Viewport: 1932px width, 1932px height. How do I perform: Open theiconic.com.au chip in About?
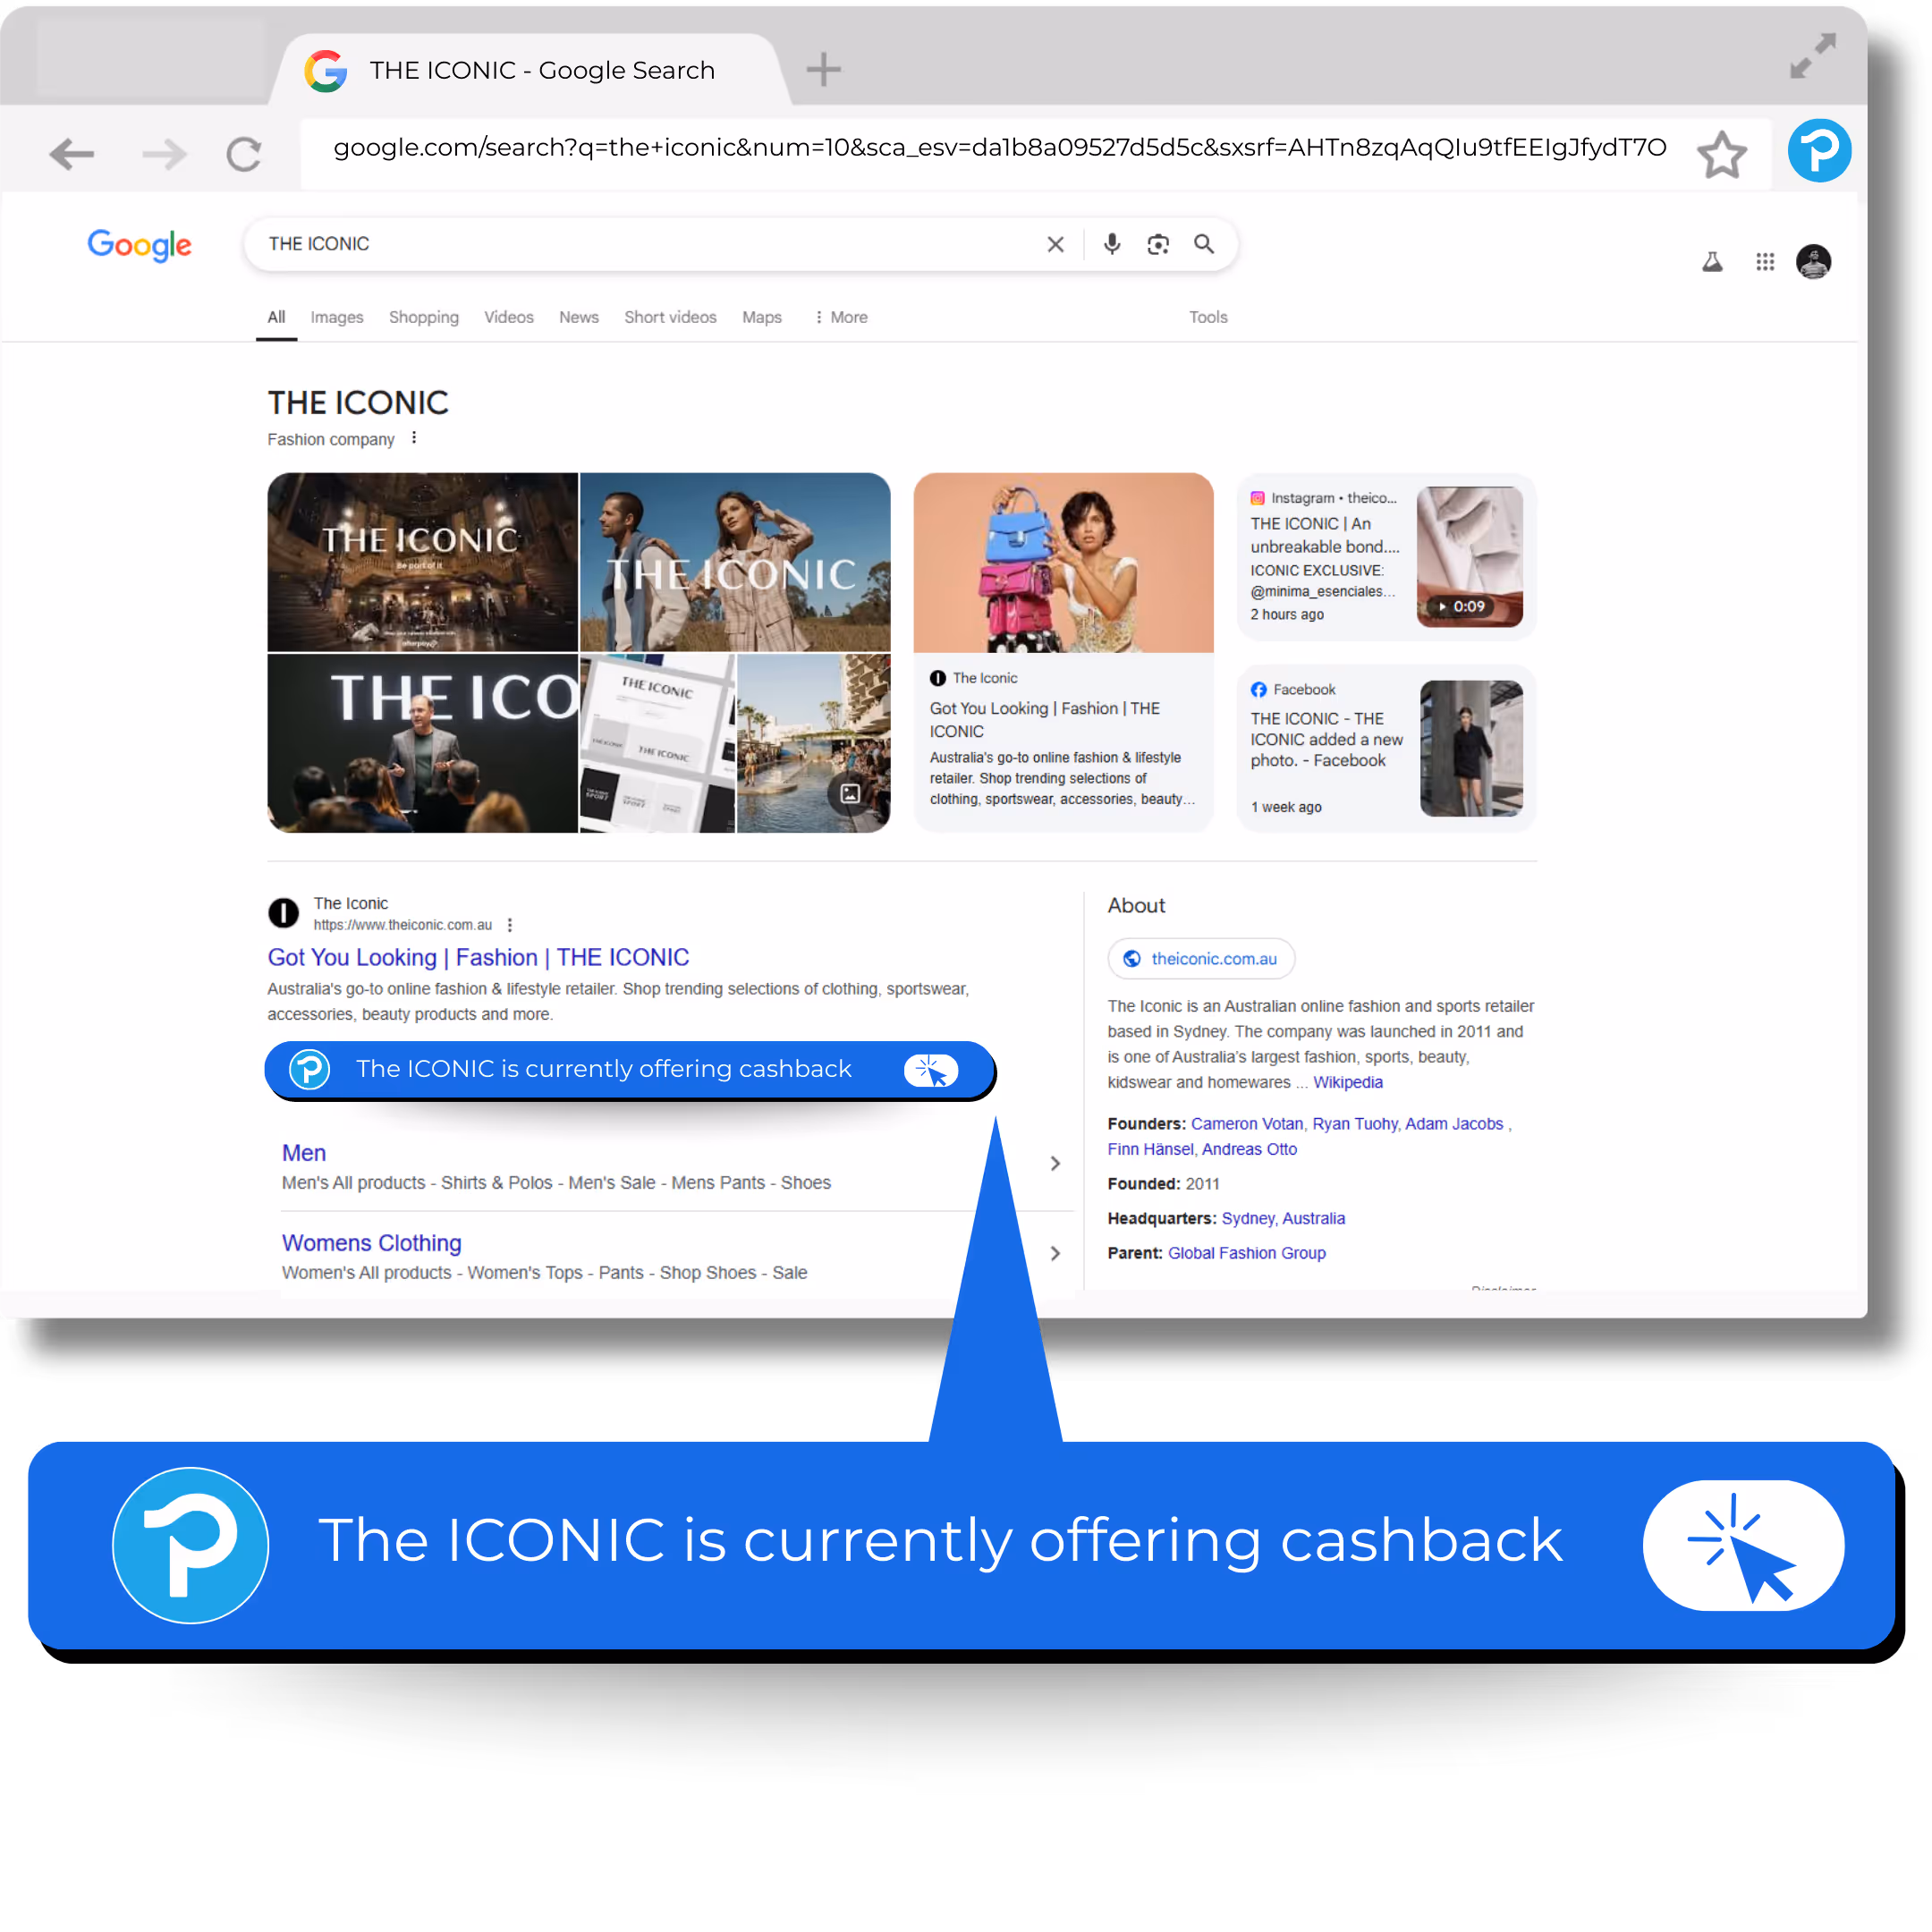(1201, 958)
